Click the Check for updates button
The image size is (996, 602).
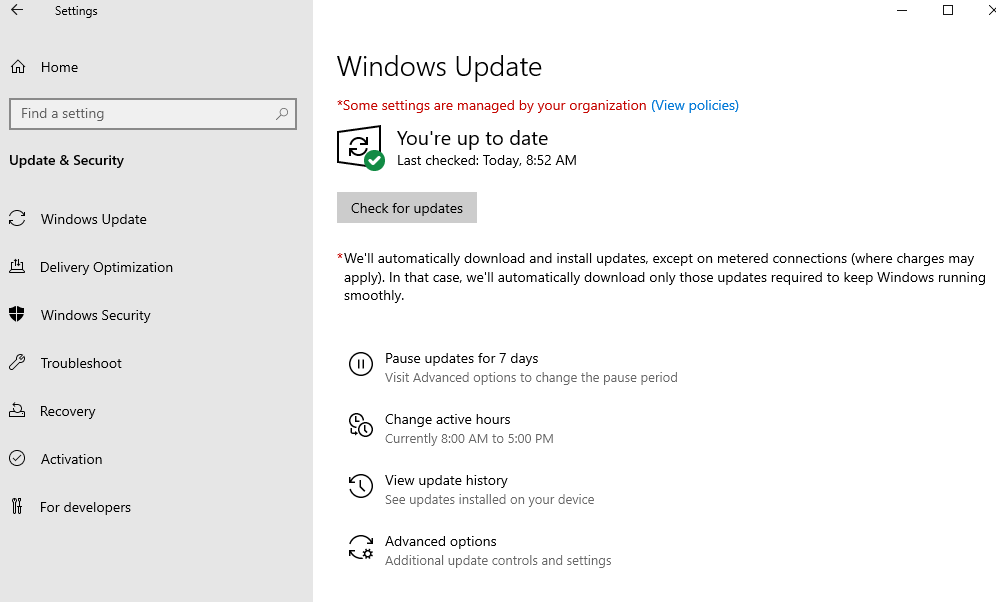407,208
